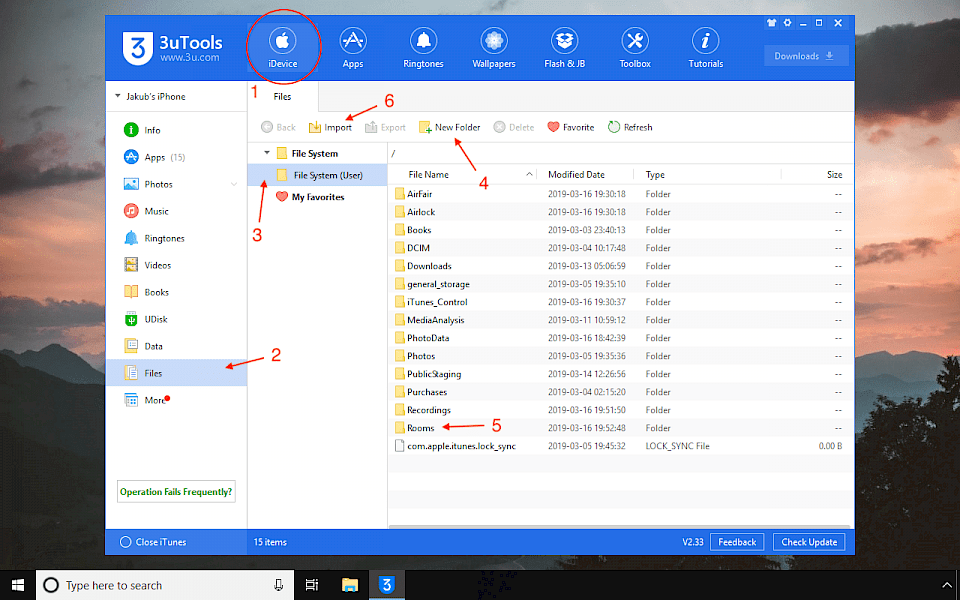Click Operation Fails Frequently? link
The width and height of the screenshot is (960, 600).
[x=176, y=492]
